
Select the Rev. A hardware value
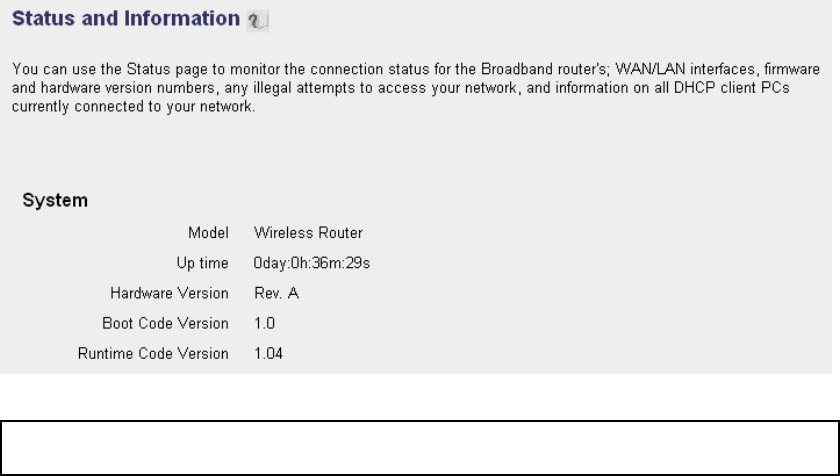click(276, 293)
